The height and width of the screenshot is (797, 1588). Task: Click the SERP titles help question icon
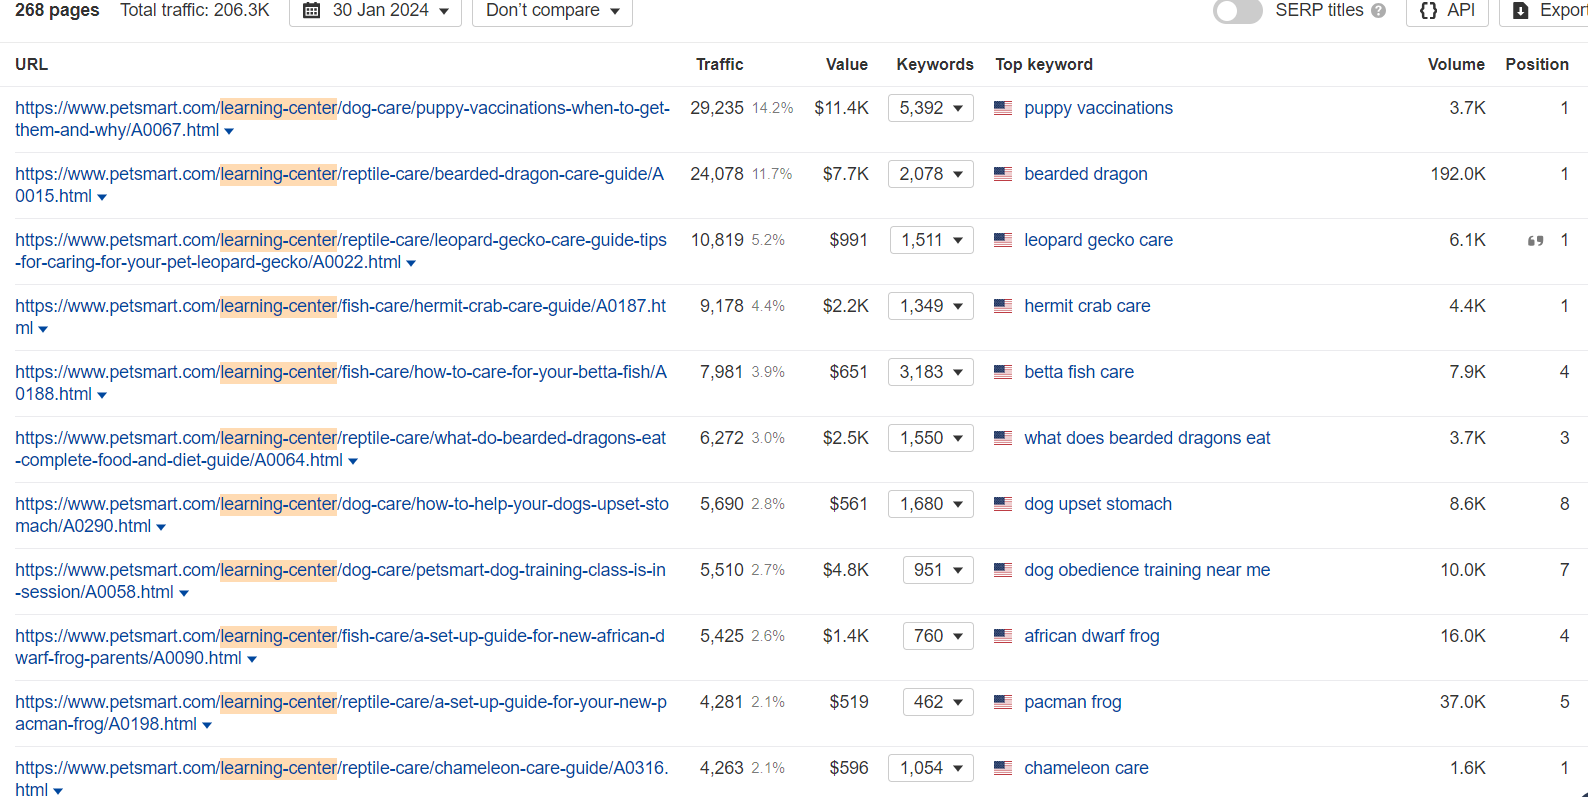point(1379,11)
